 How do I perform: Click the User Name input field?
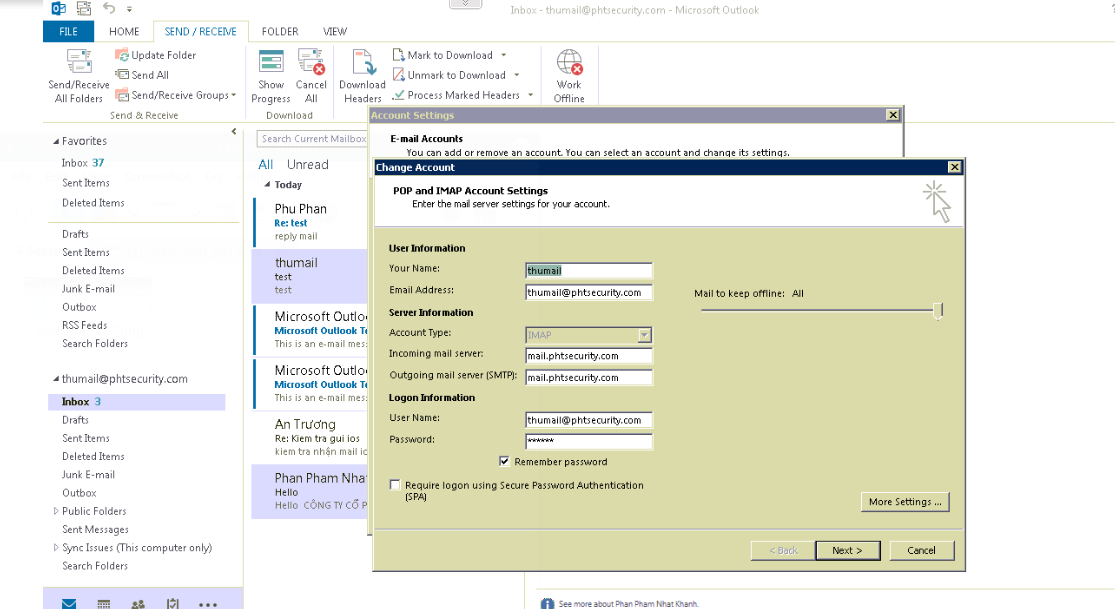(589, 420)
